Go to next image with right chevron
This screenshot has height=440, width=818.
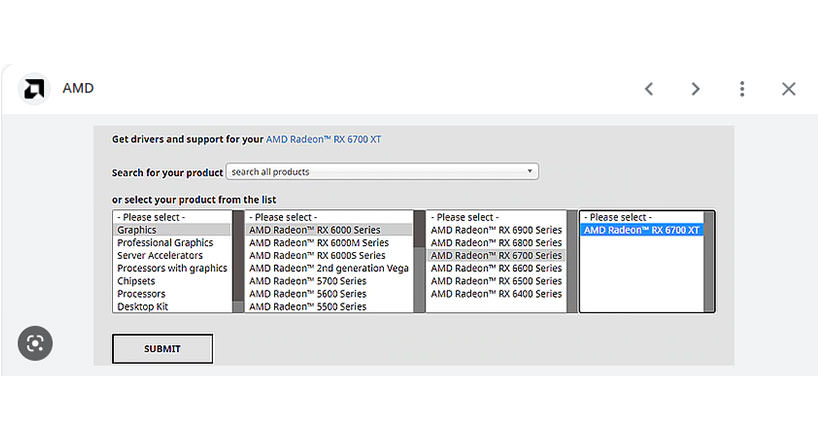[x=695, y=89]
